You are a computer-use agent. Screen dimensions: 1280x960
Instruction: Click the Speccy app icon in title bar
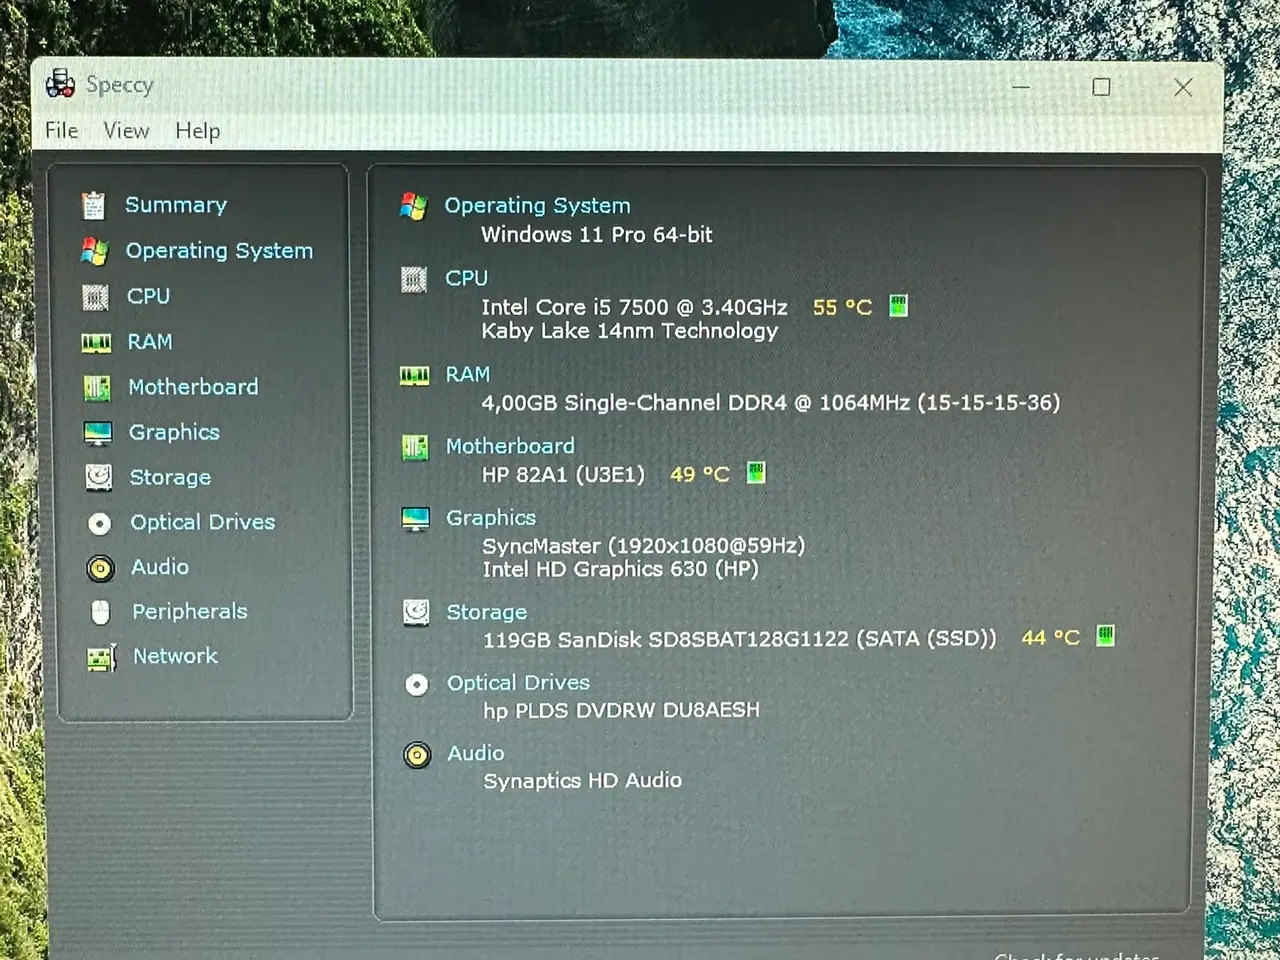[x=60, y=84]
